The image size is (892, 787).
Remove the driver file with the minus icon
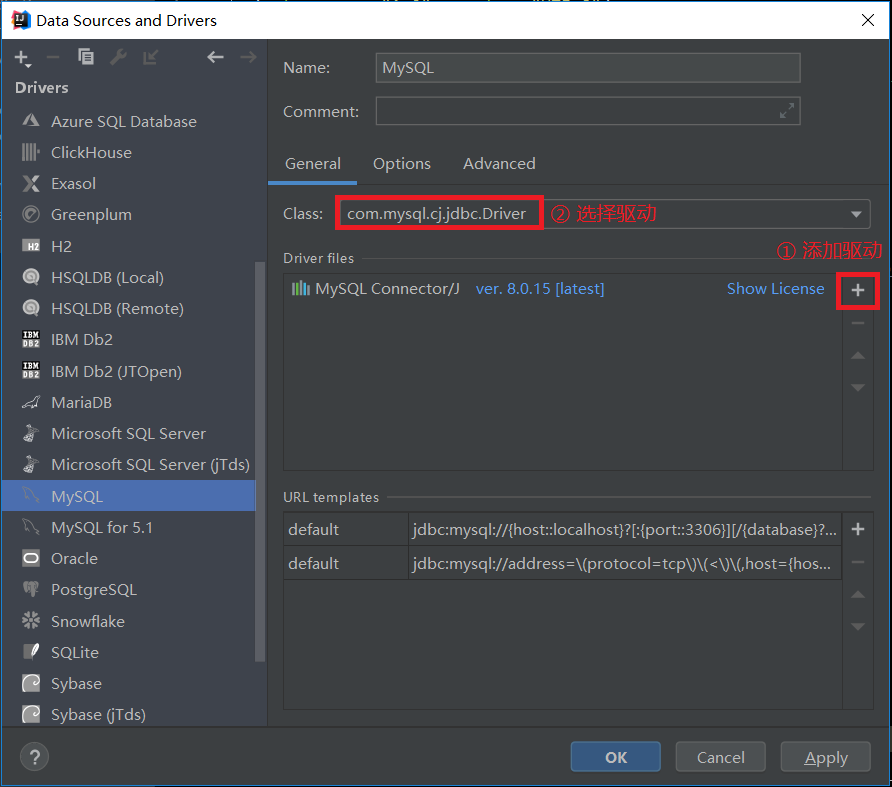[x=857, y=321]
